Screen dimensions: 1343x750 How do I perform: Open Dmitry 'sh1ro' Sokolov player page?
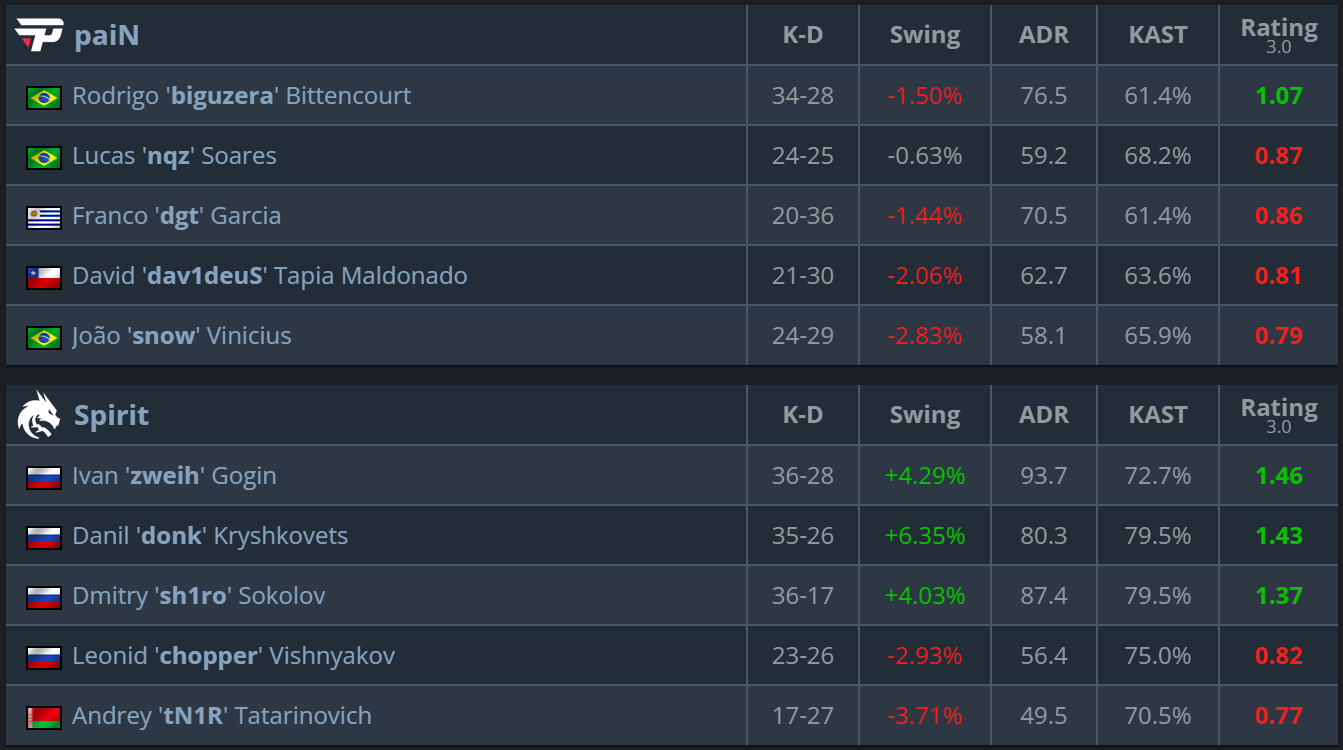198,596
